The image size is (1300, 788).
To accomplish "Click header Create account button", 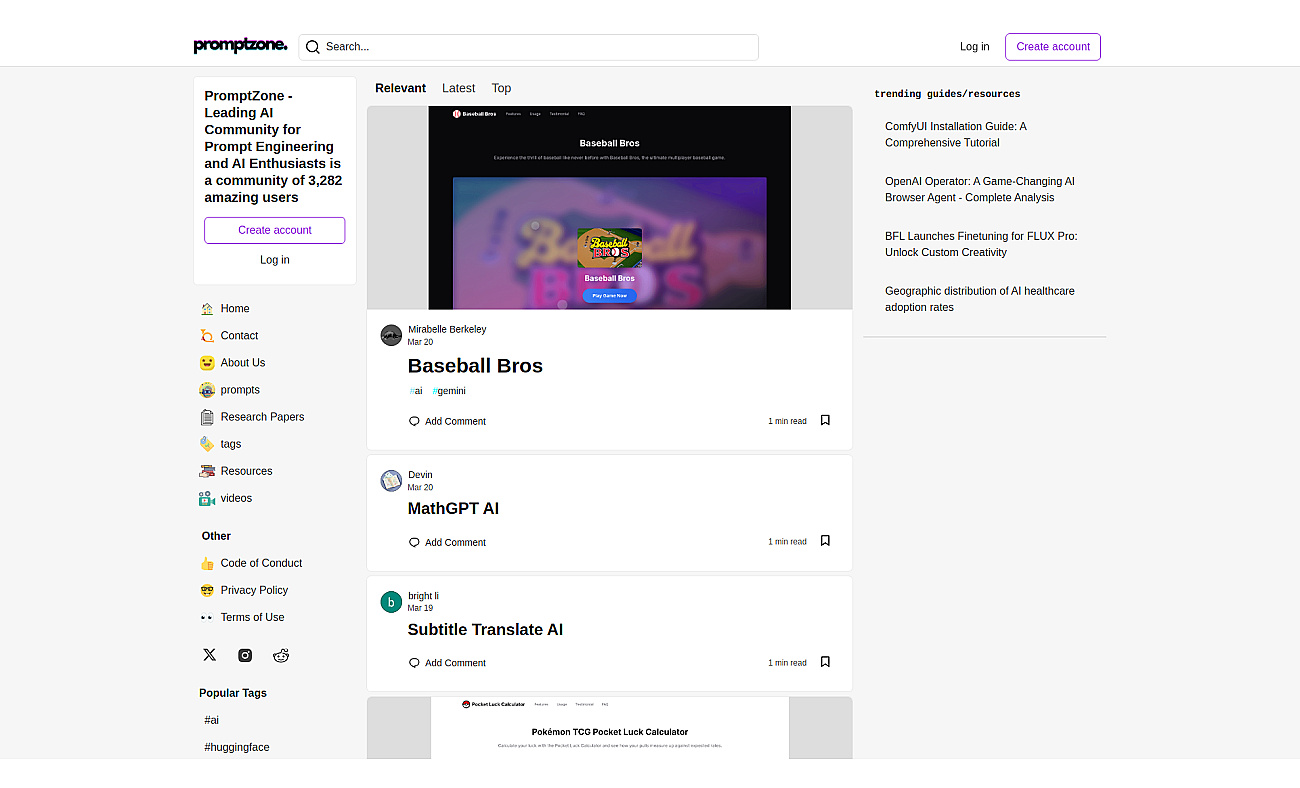I will [x=1053, y=47].
